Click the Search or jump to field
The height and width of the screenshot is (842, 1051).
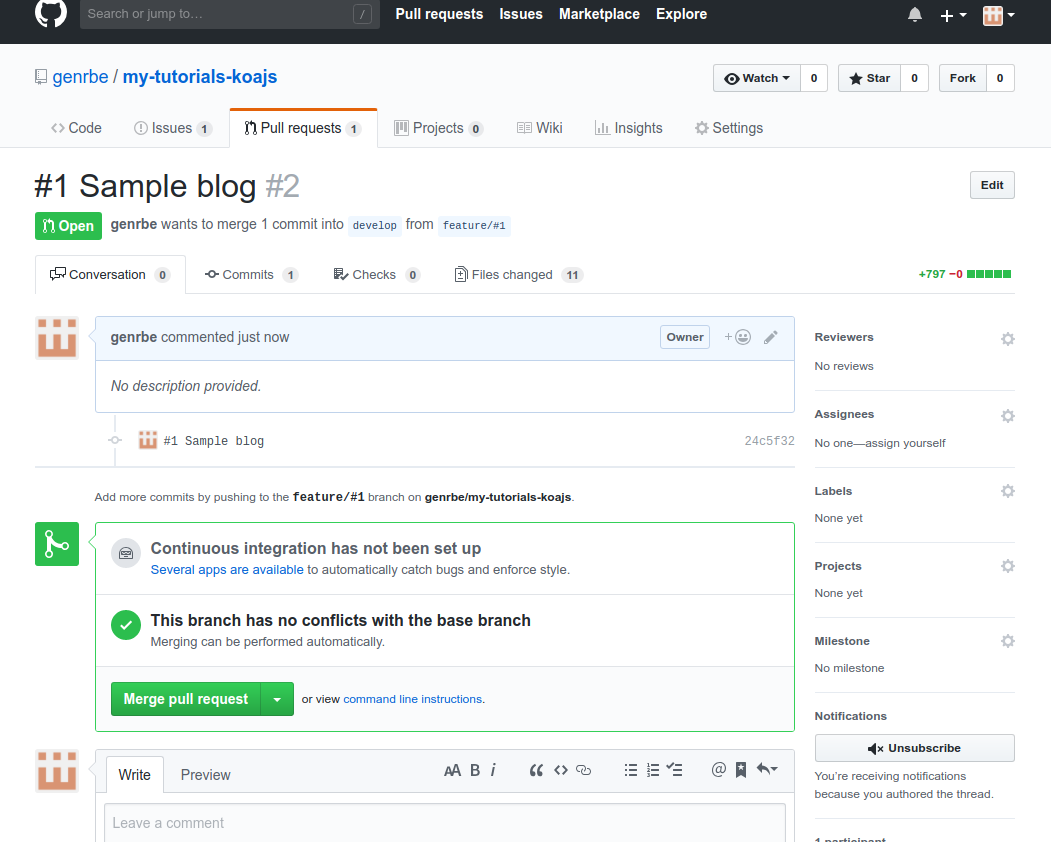pos(229,13)
